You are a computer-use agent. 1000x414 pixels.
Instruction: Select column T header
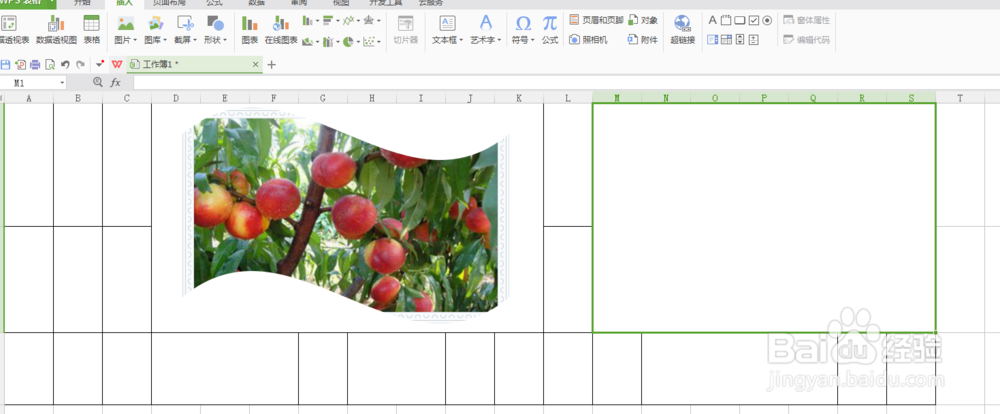(960, 98)
